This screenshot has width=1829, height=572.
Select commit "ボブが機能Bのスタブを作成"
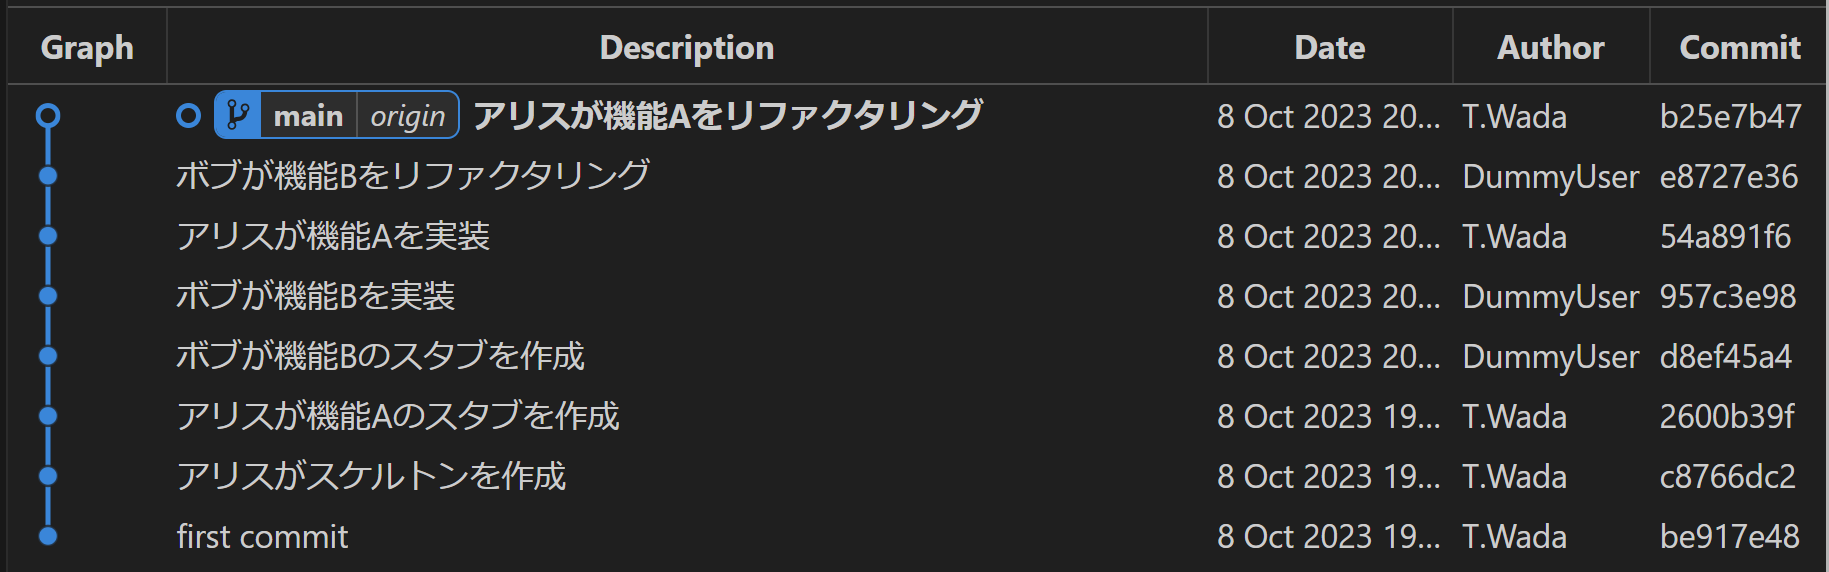(x=380, y=357)
